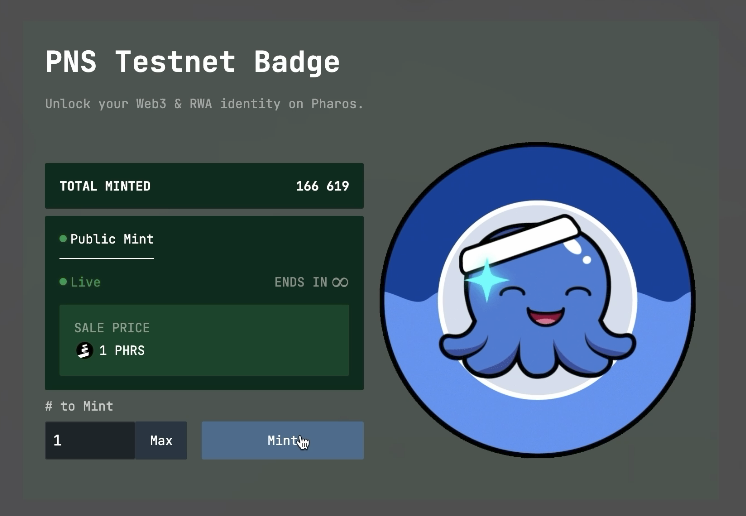746x516 pixels.
Task: Click the SALE PRICE label
Action: (111, 328)
